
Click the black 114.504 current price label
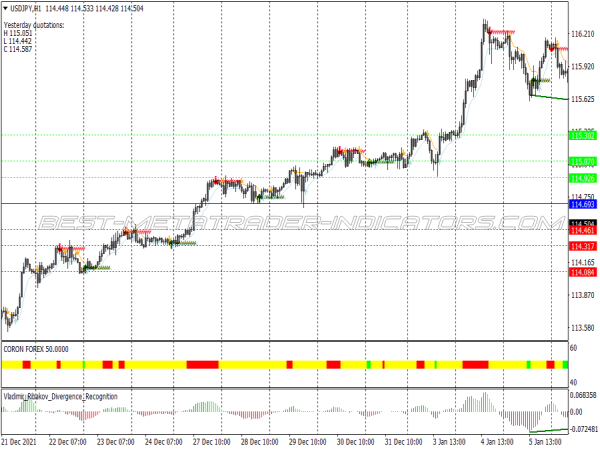point(582,222)
